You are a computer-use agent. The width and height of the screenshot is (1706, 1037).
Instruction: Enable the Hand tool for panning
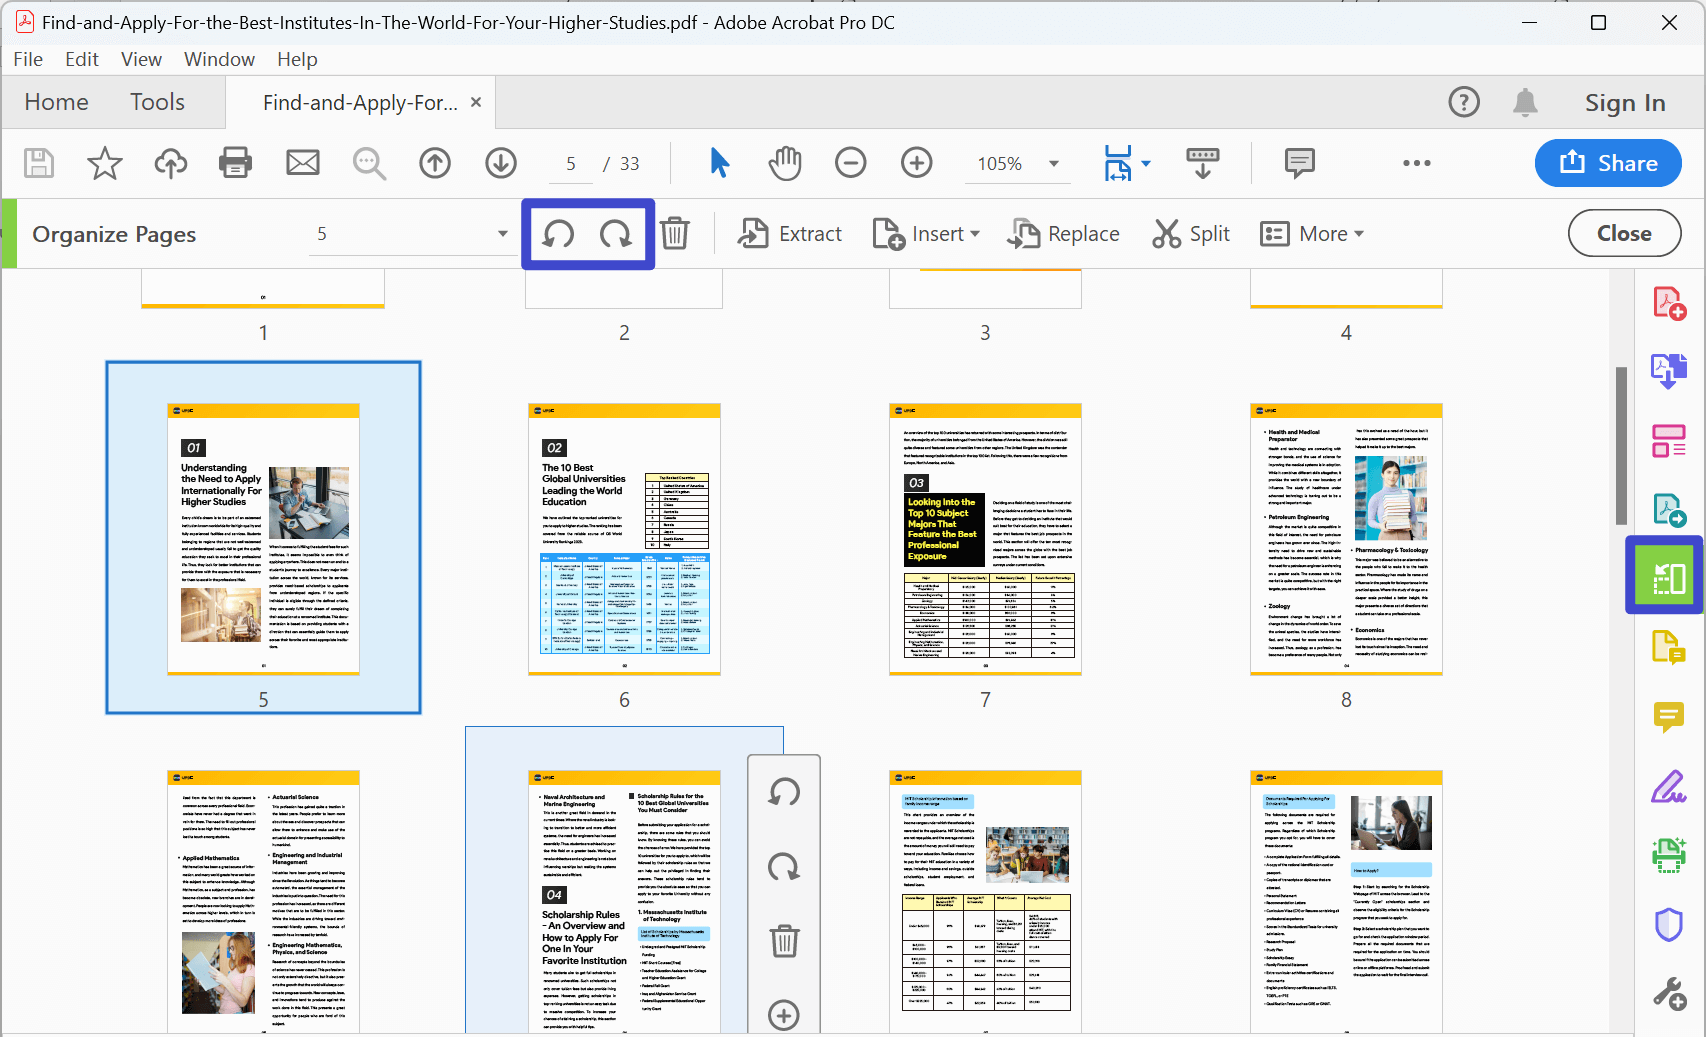784,163
